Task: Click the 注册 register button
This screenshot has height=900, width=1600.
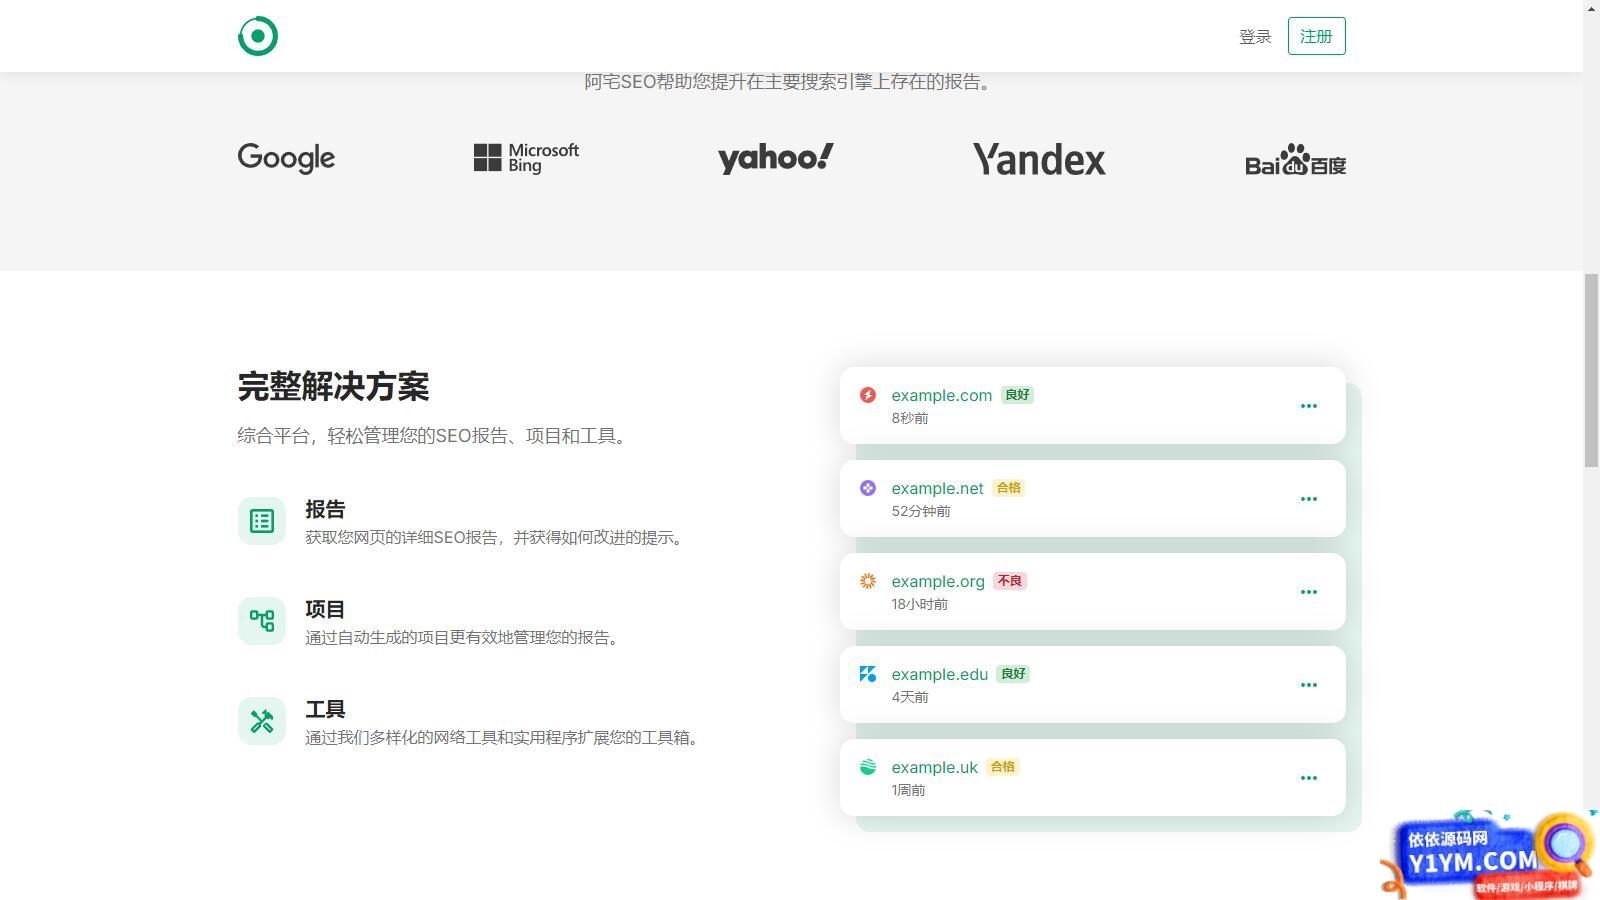Action: tap(1316, 36)
